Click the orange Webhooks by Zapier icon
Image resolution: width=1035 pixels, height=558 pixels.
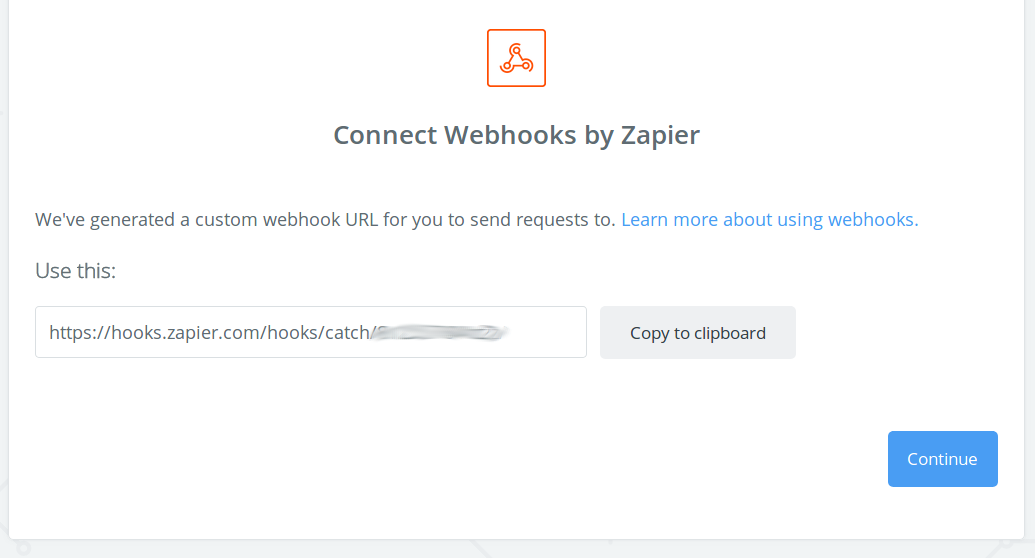tap(516, 58)
